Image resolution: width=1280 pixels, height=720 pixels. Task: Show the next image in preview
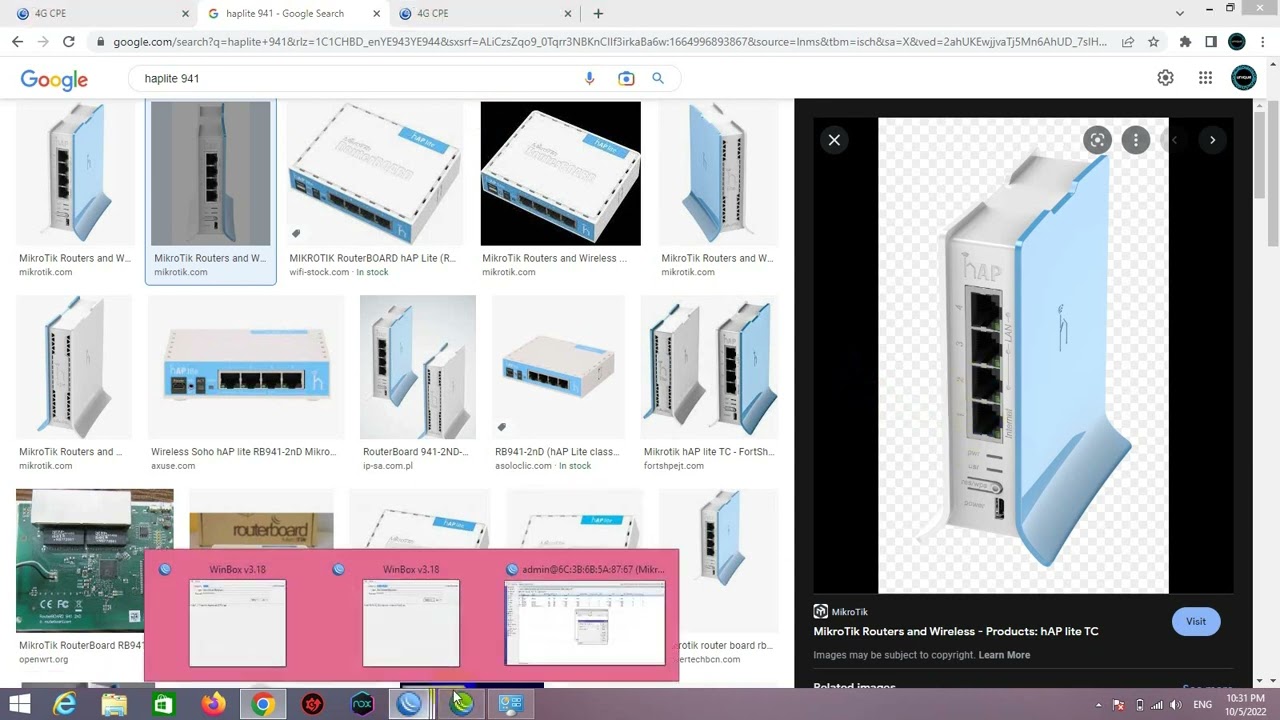coord(1212,140)
